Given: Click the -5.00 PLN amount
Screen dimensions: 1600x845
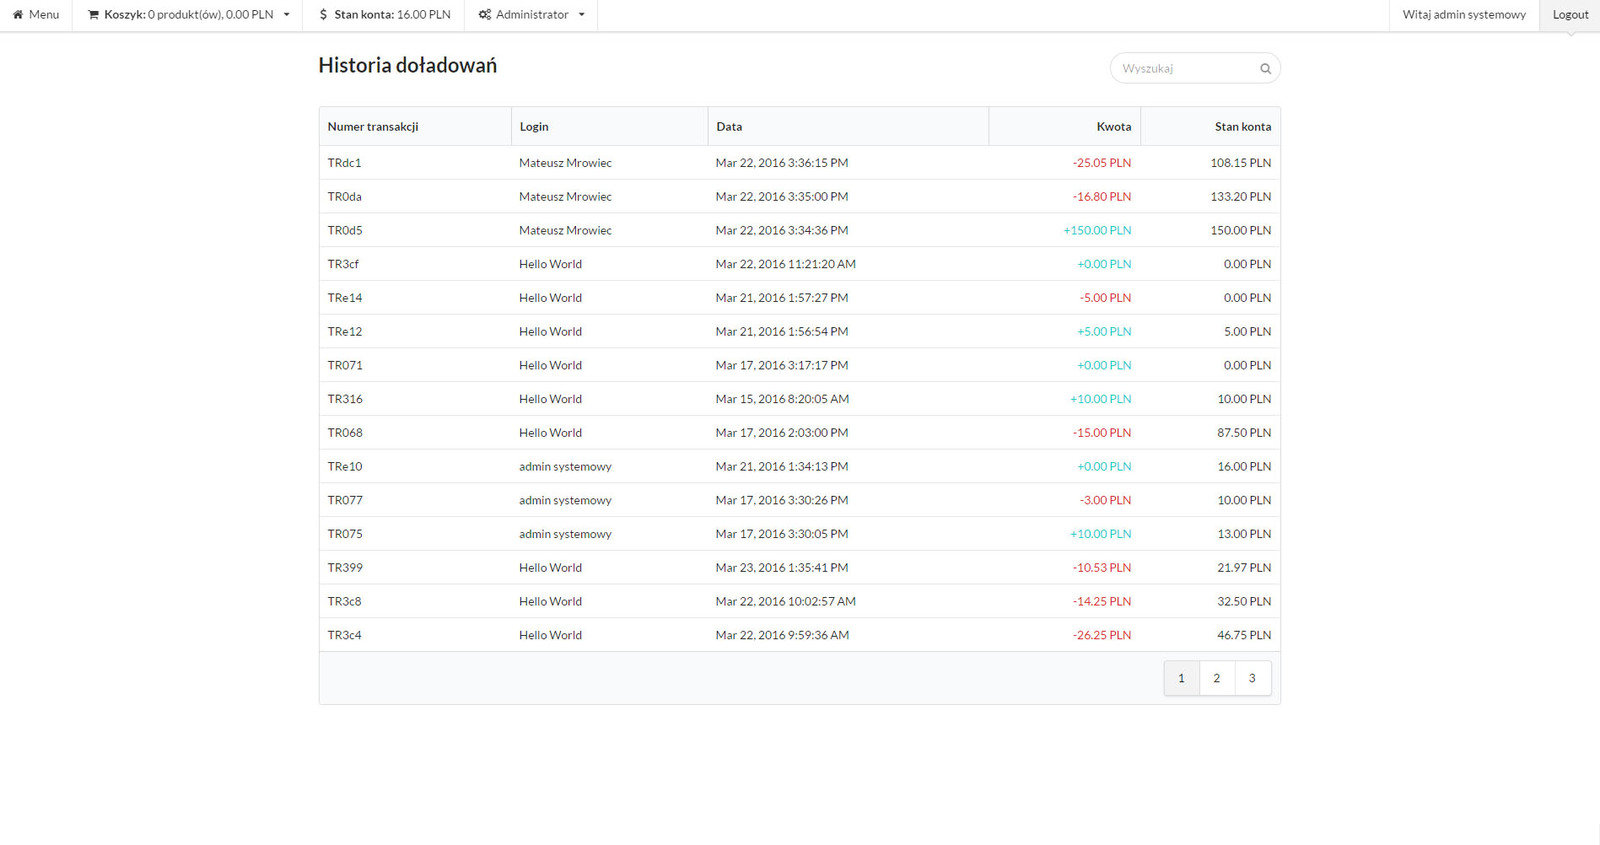Looking at the screenshot, I should (x=1105, y=298).
